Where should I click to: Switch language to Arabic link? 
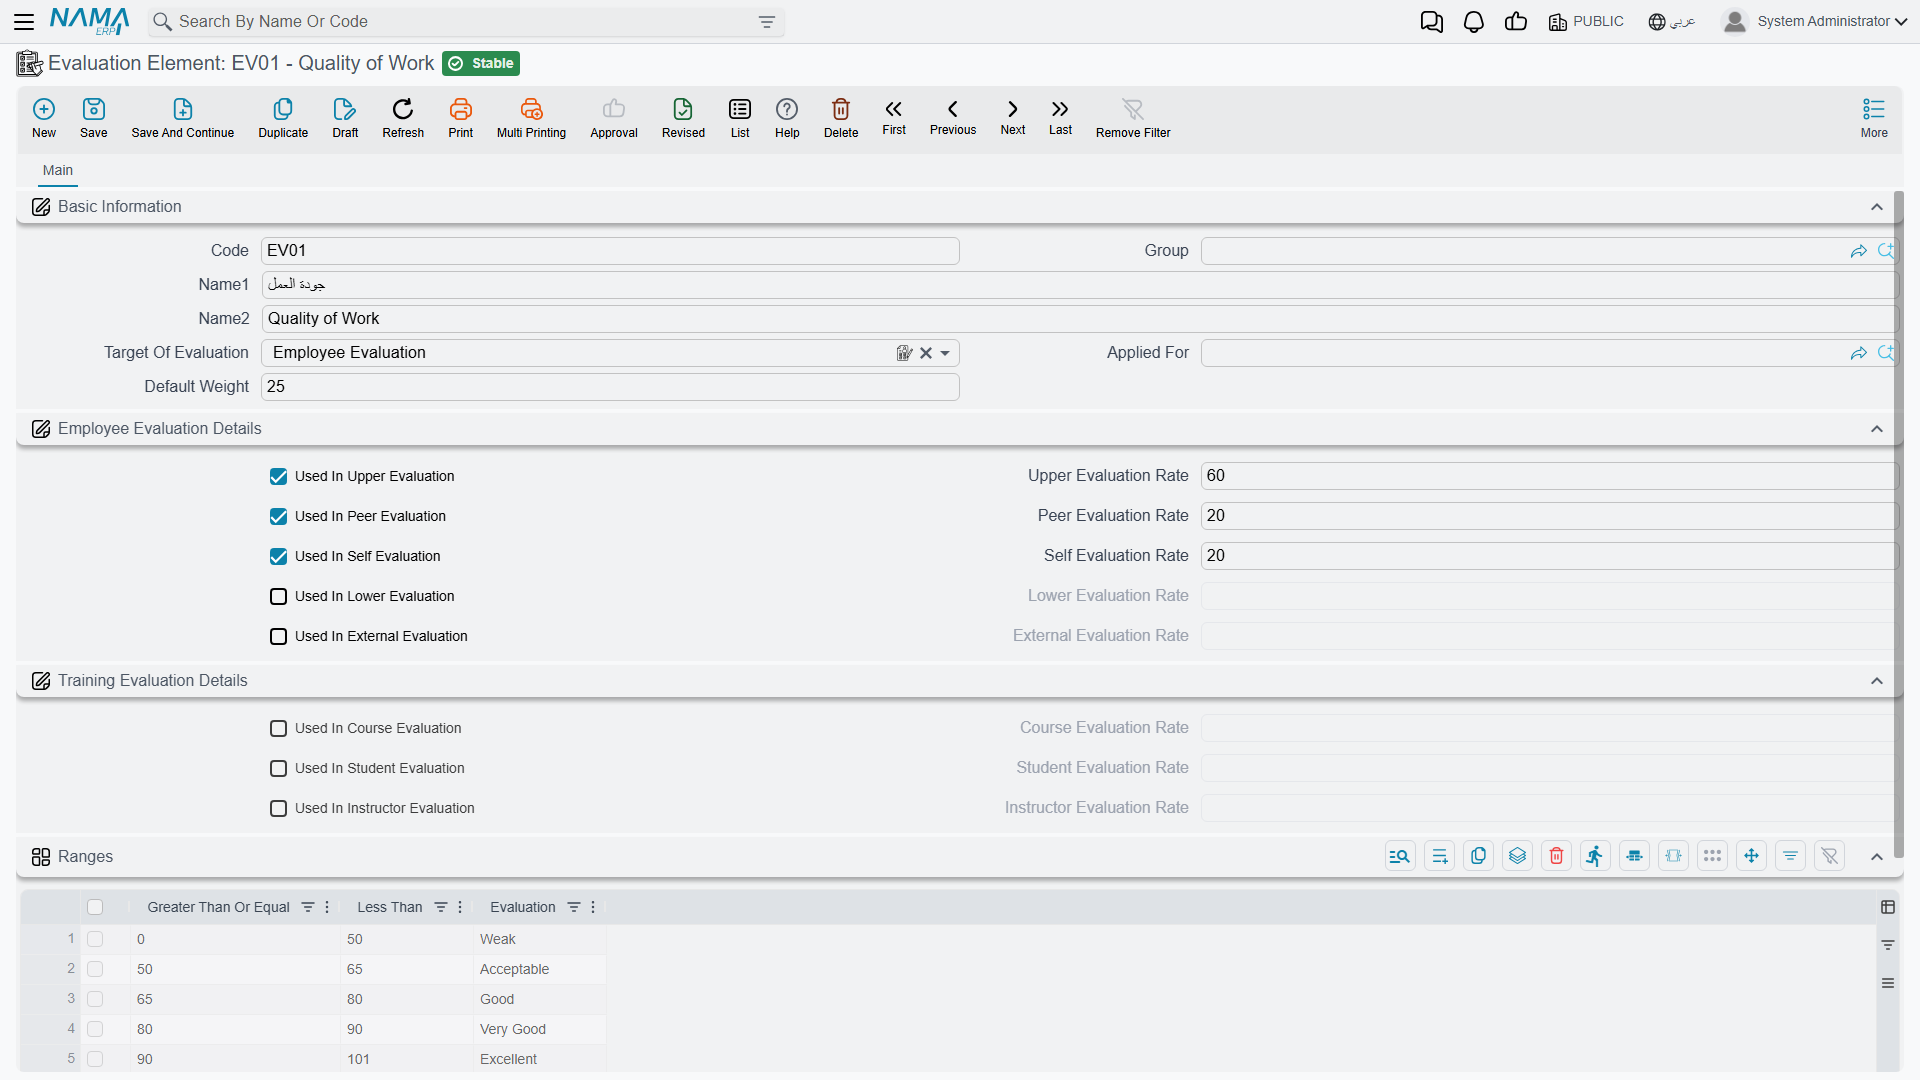click(1672, 22)
